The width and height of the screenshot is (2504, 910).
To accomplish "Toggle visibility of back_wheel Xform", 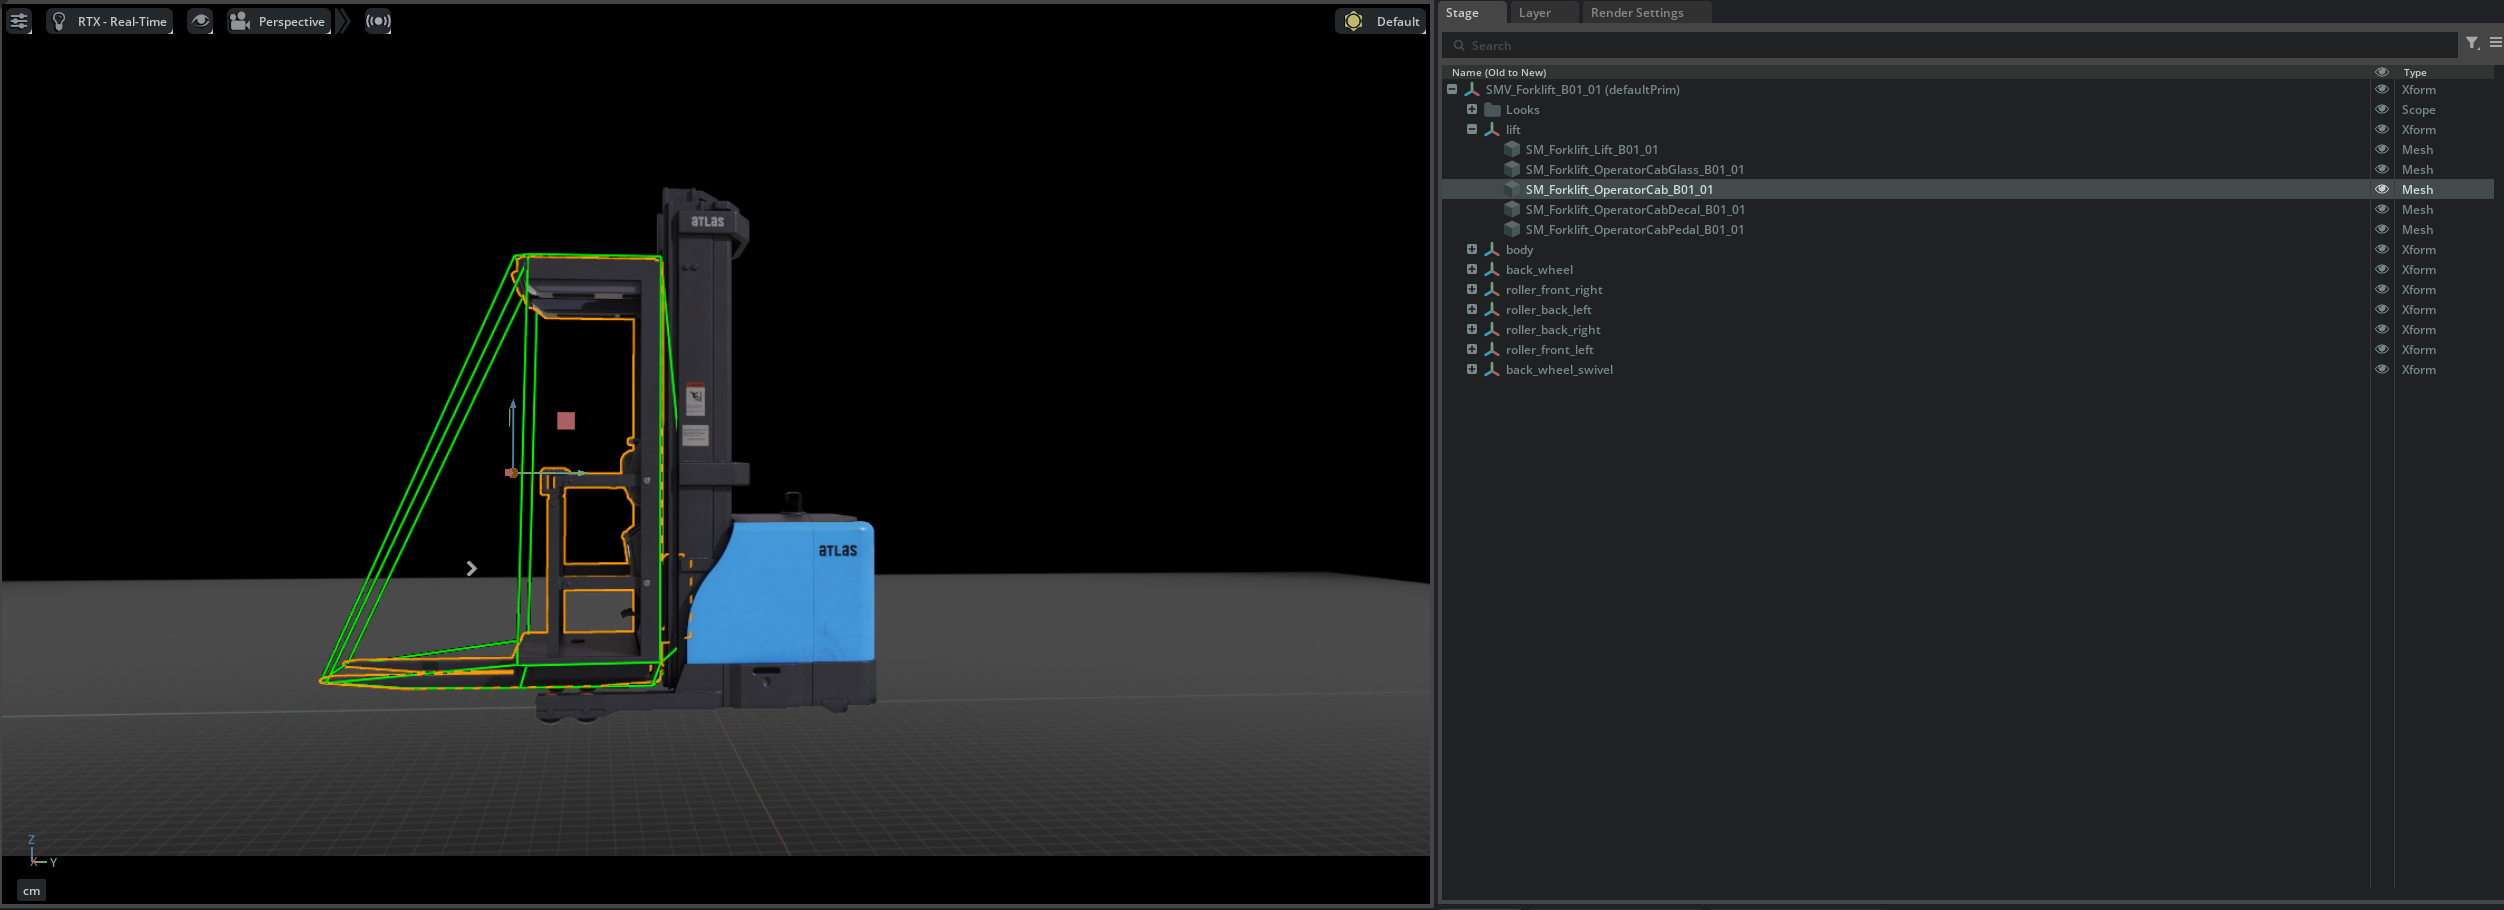I will (2382, 269).
